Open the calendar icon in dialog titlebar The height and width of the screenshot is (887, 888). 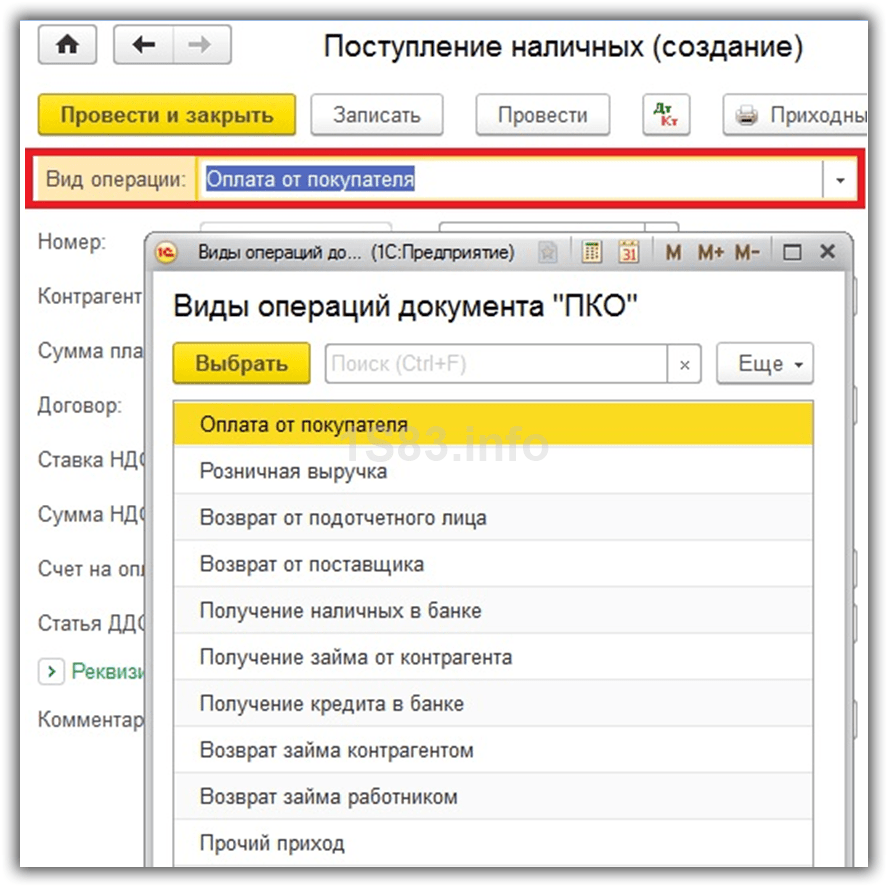(x=628, y=253)
